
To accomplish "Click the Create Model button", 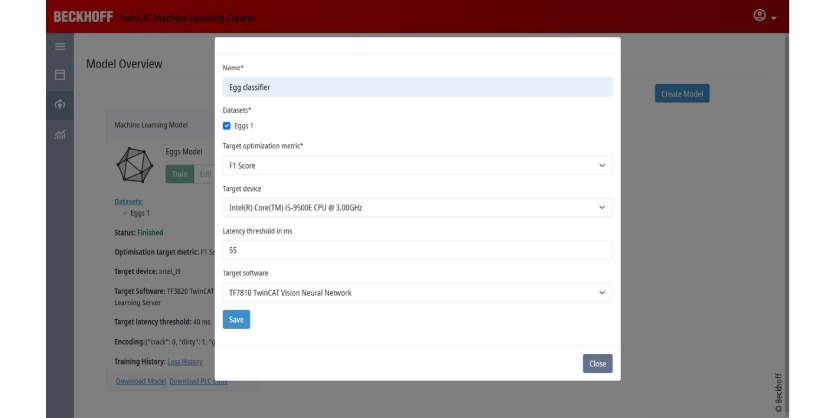I will [x=682, y=93].
